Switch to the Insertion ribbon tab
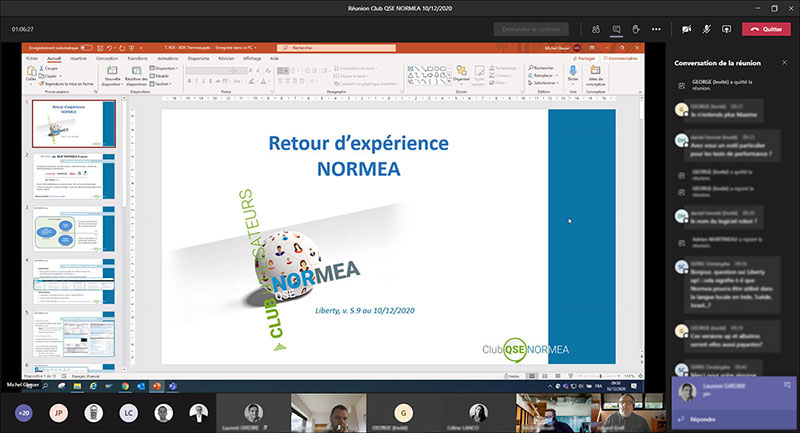The image size is (800, 433). pos(78,59)
